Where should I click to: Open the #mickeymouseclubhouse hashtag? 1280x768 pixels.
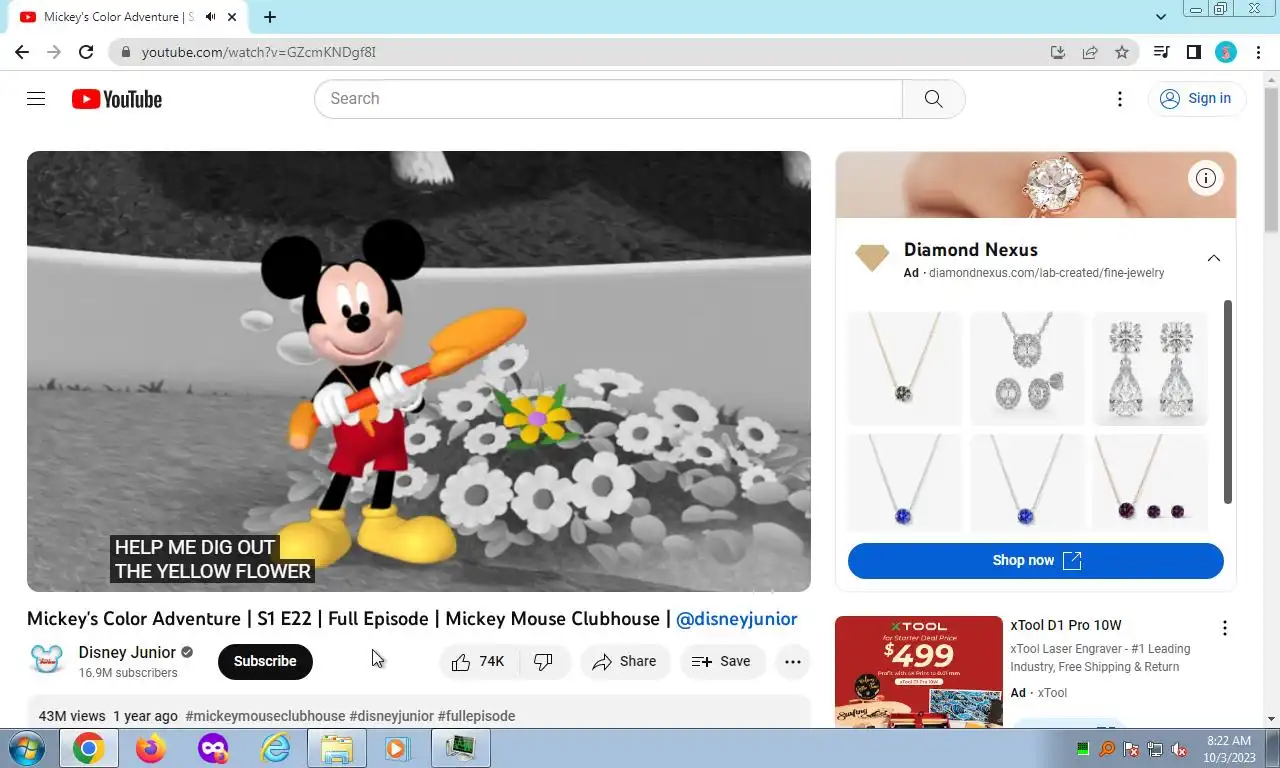[x=265, y=716]
